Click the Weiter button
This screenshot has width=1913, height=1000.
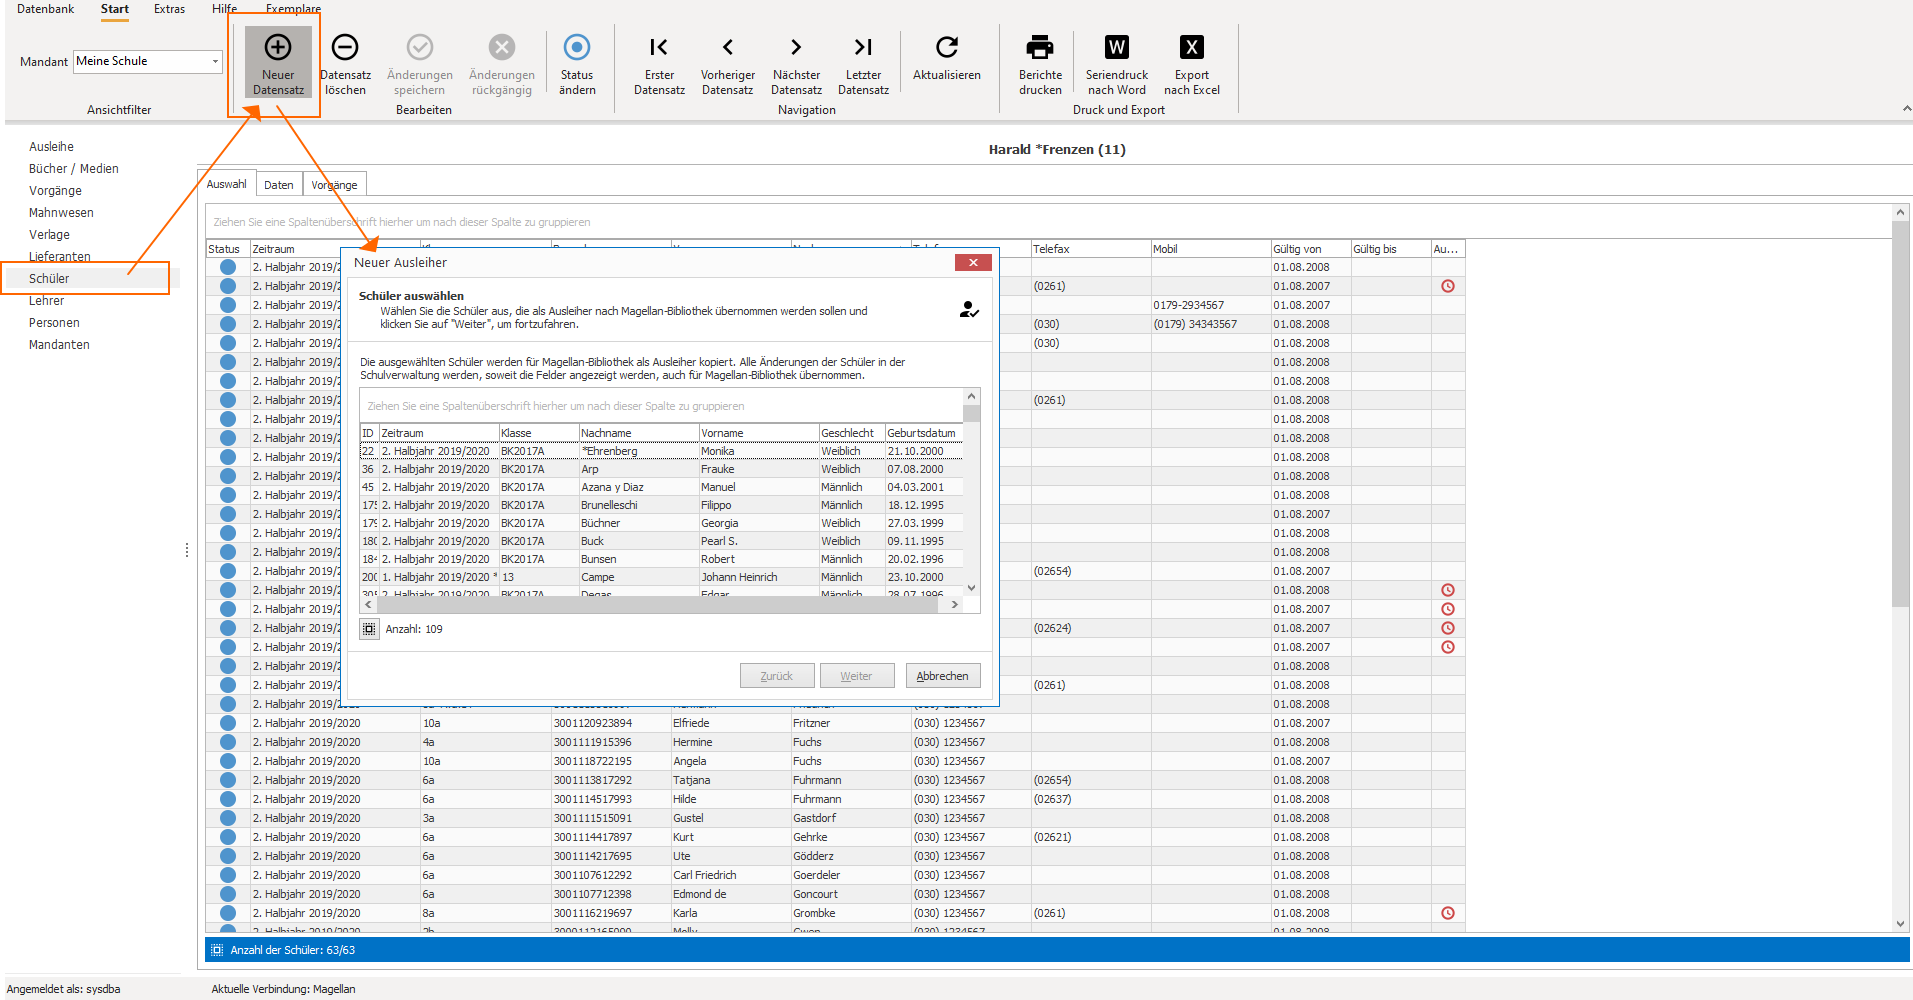tap(856, 676)
